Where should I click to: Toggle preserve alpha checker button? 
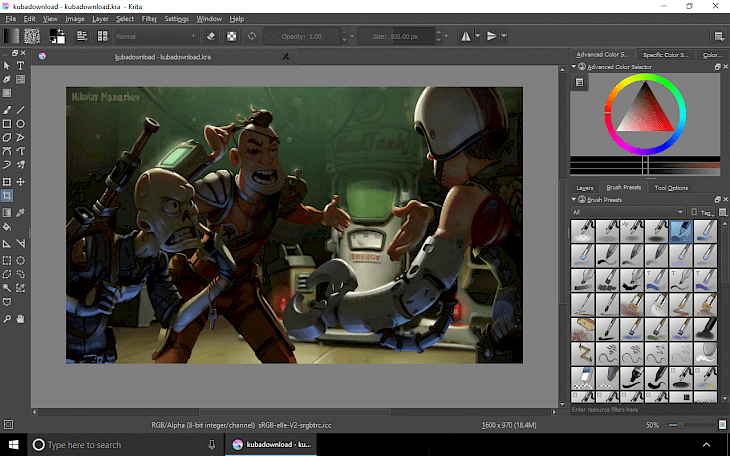(231, 36)
